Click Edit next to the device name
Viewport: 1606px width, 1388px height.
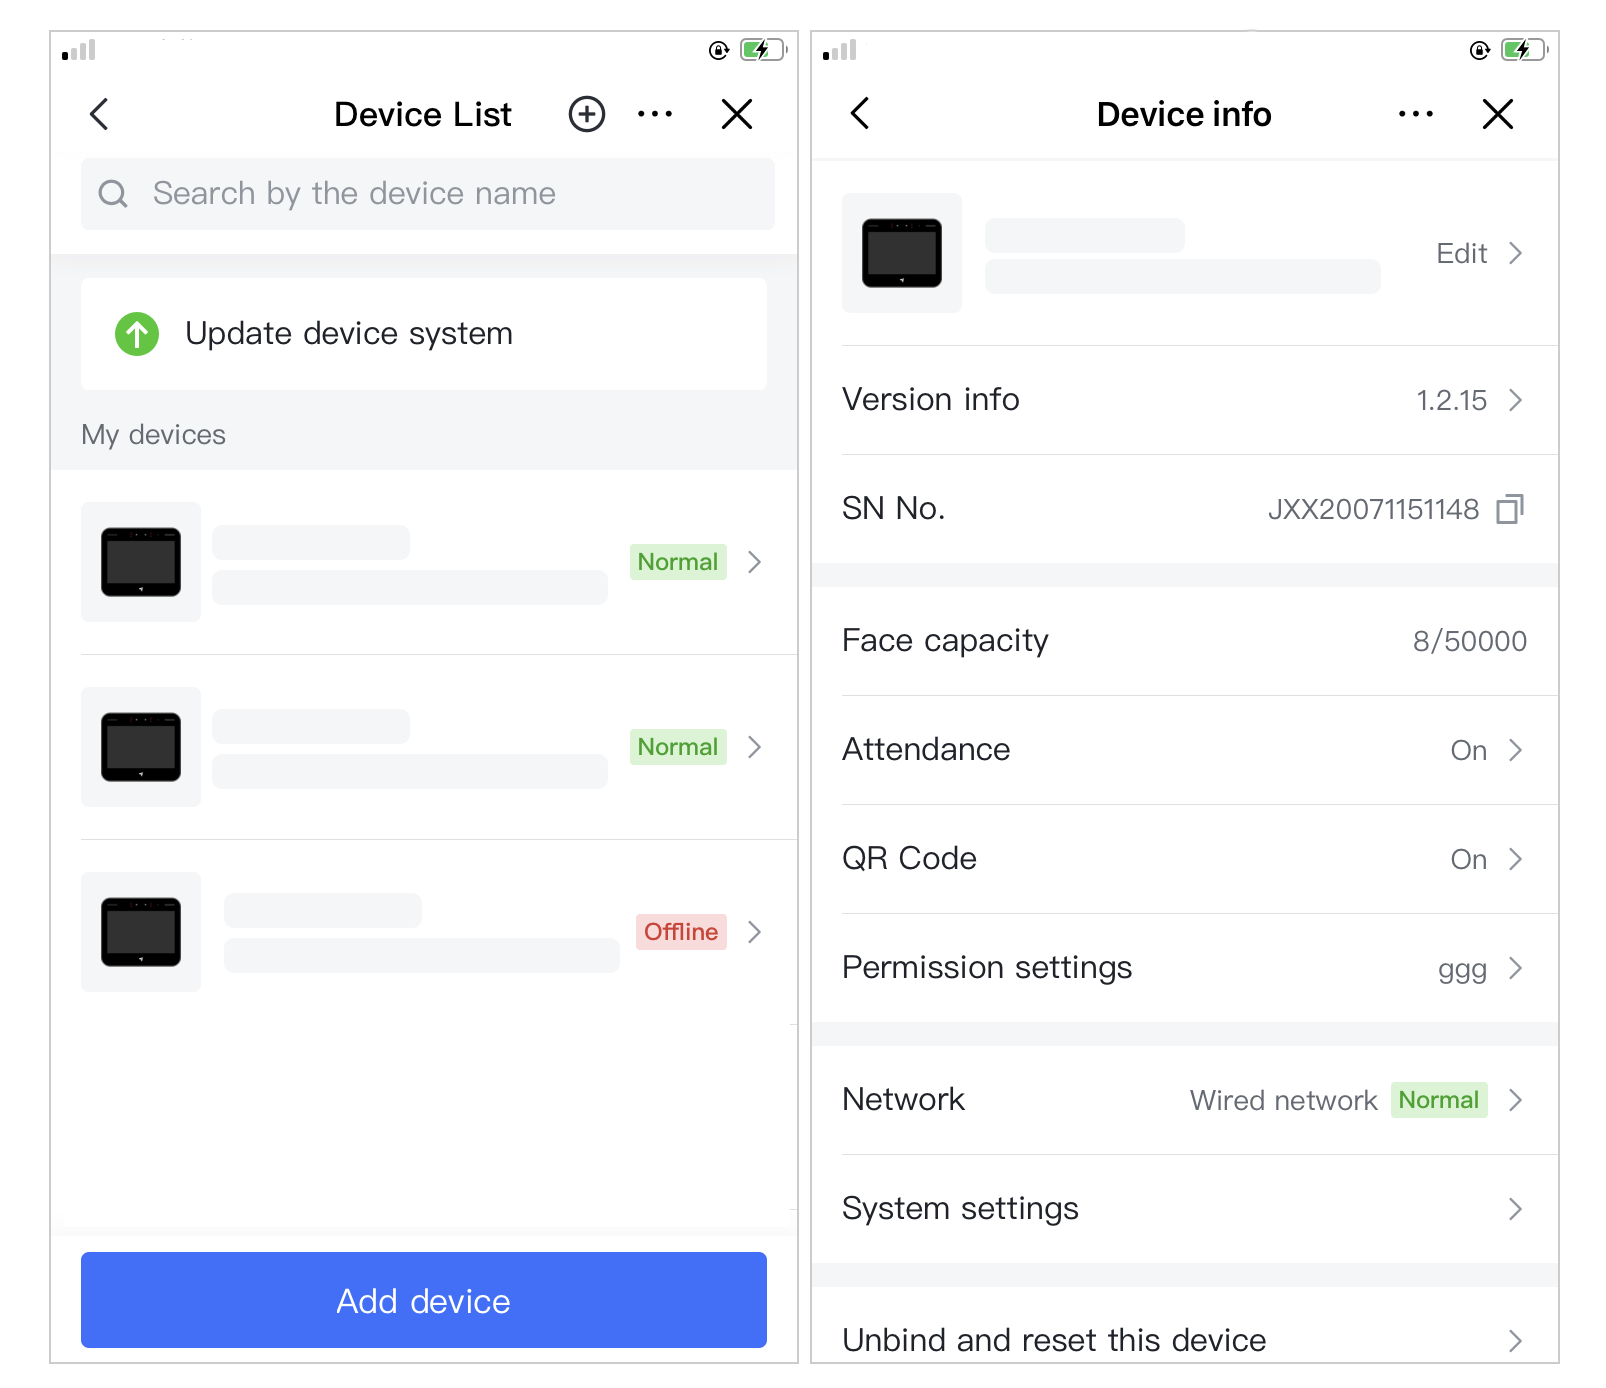coord(1478,254)
